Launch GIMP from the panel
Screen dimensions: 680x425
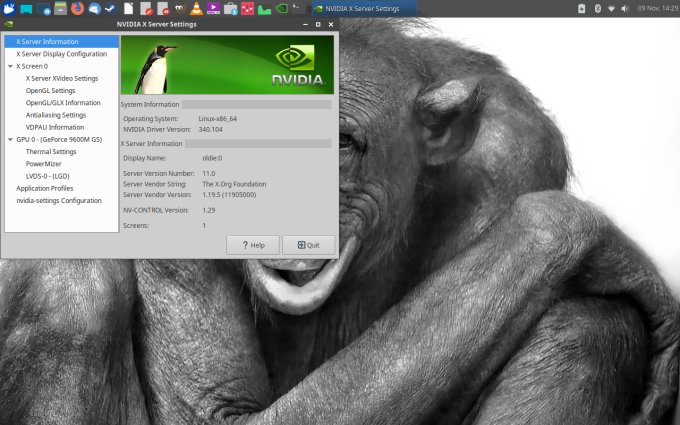click(x=179, y=8)
